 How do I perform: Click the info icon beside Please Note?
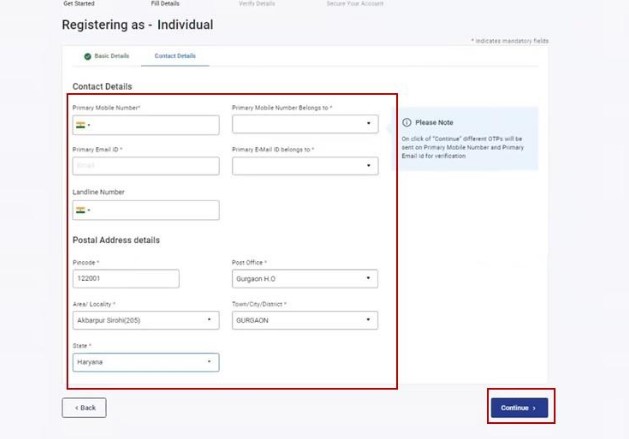[406, 122]
